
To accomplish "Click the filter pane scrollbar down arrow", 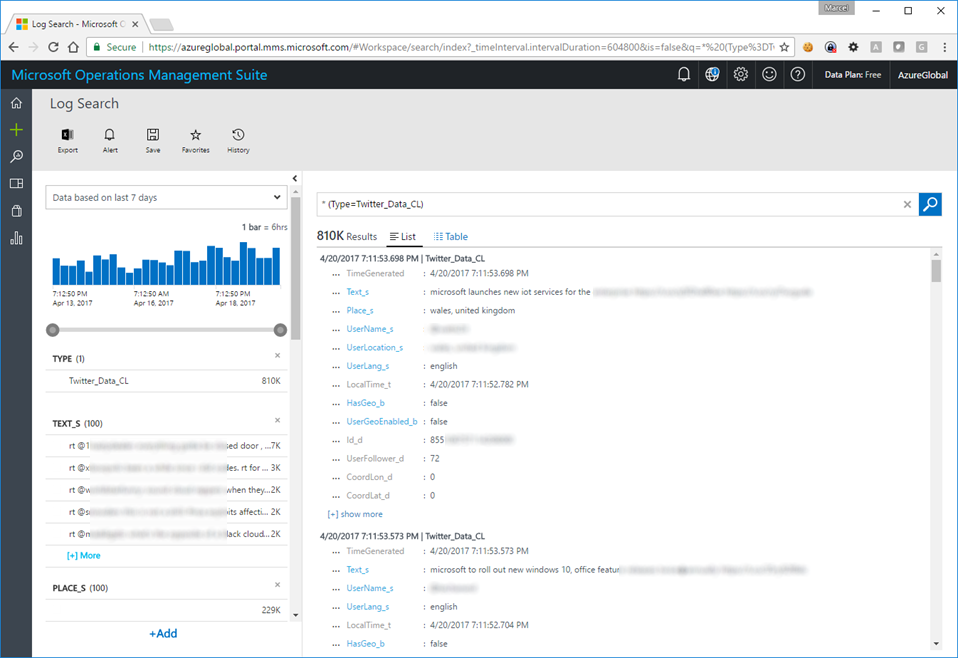I will coord(296,615).
